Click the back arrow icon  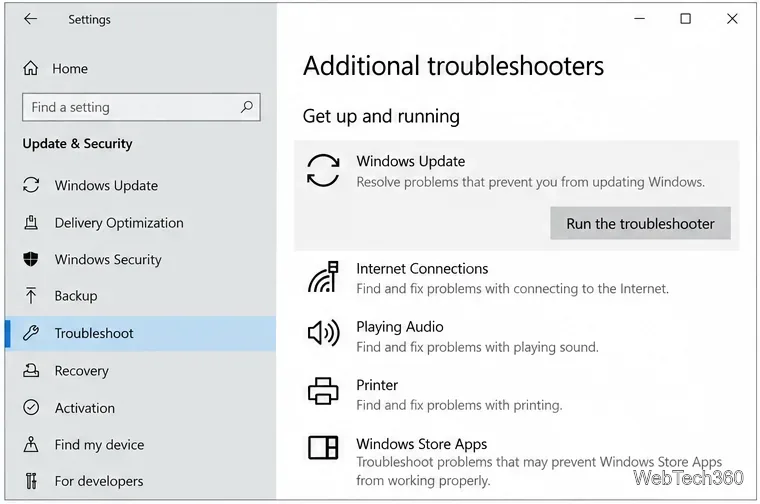30,19
